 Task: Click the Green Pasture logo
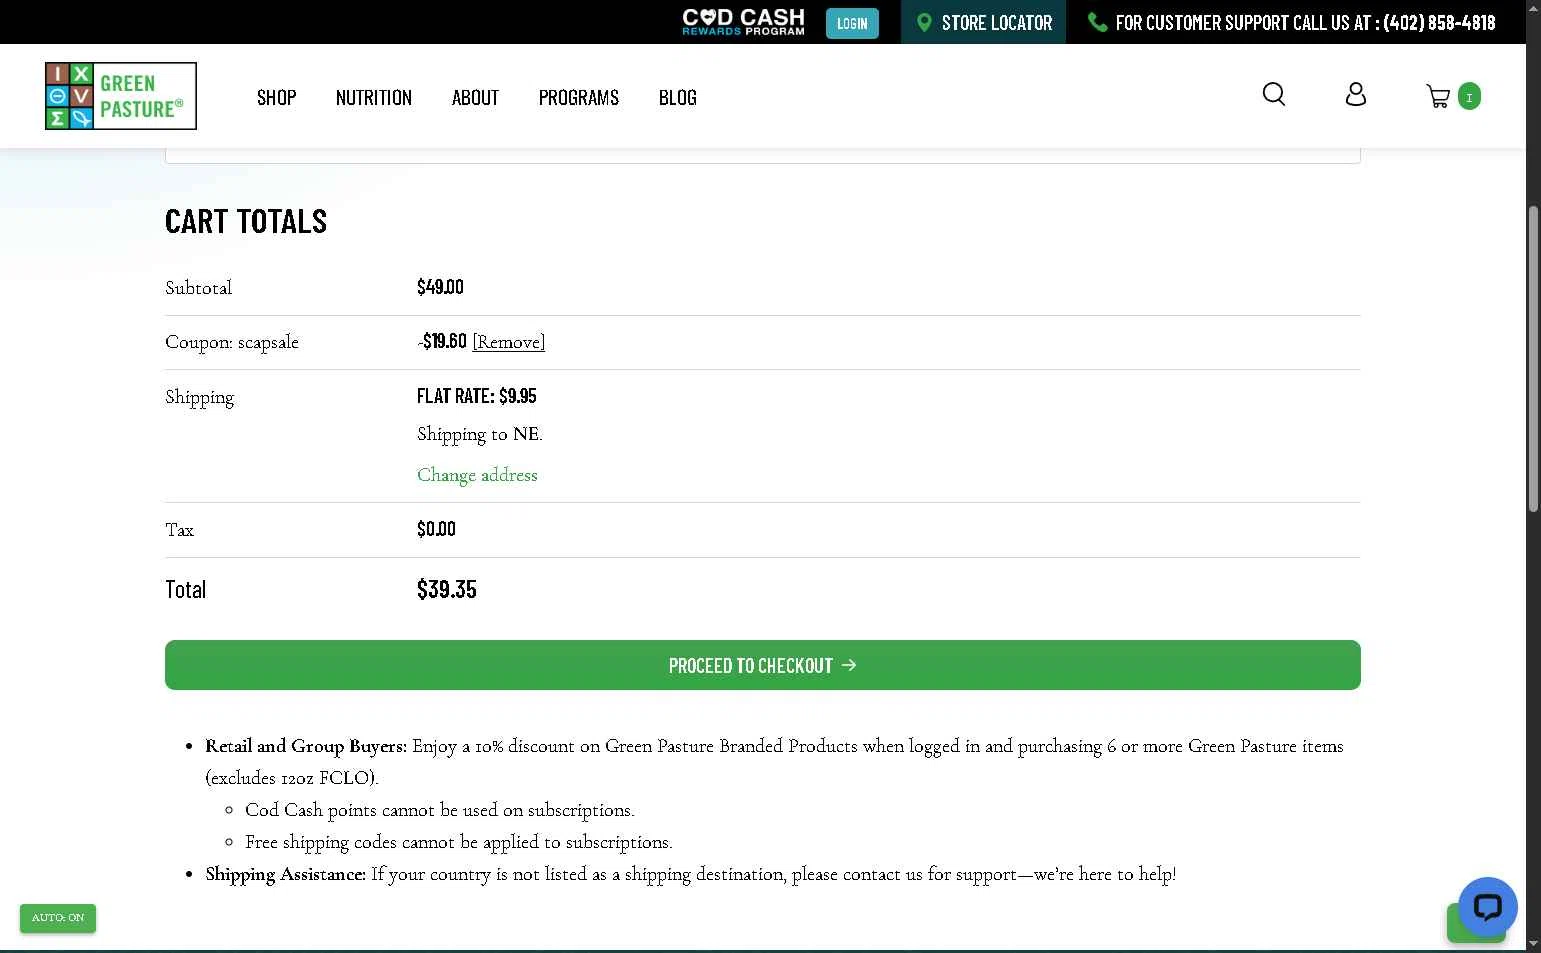coord(121,96)
